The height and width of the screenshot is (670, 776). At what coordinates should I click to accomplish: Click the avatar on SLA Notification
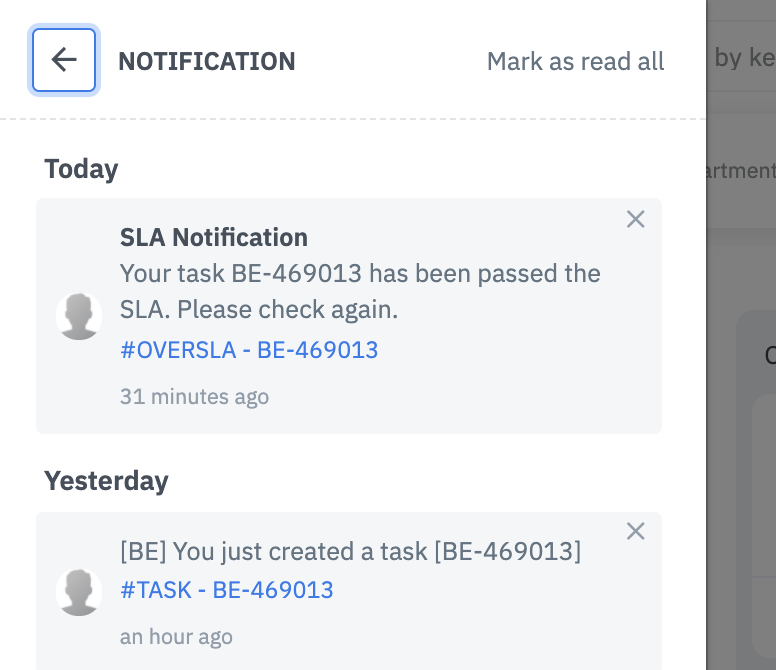(x=79, y=316)
